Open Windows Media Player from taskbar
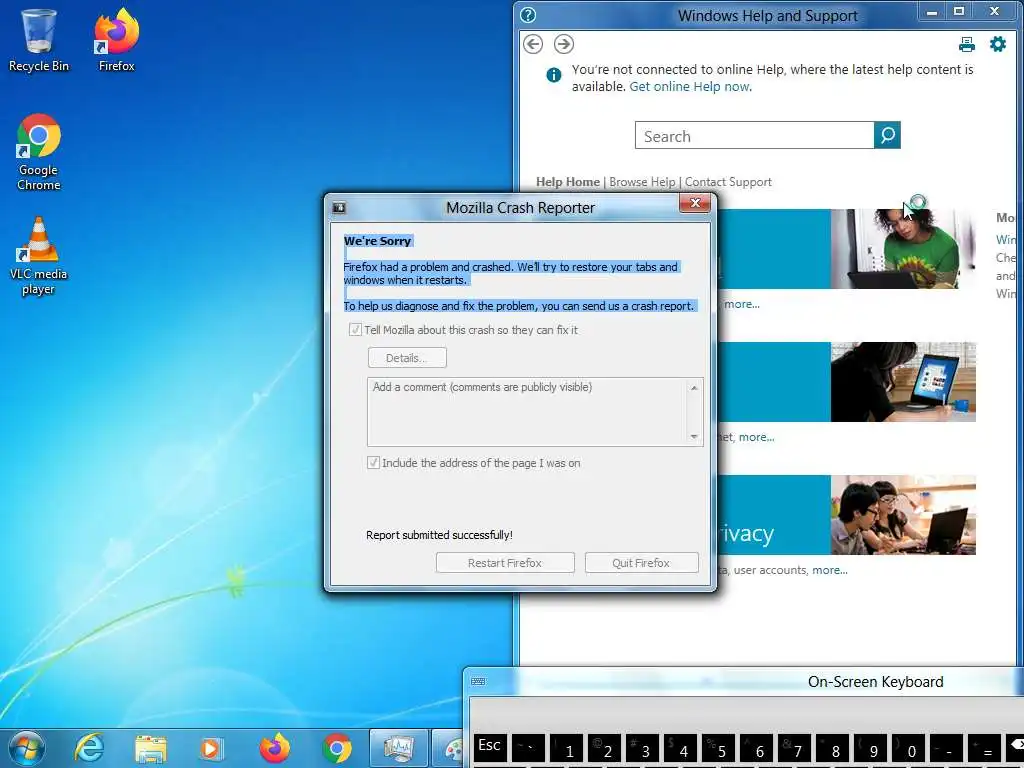1024x768 pixels. 212,749
